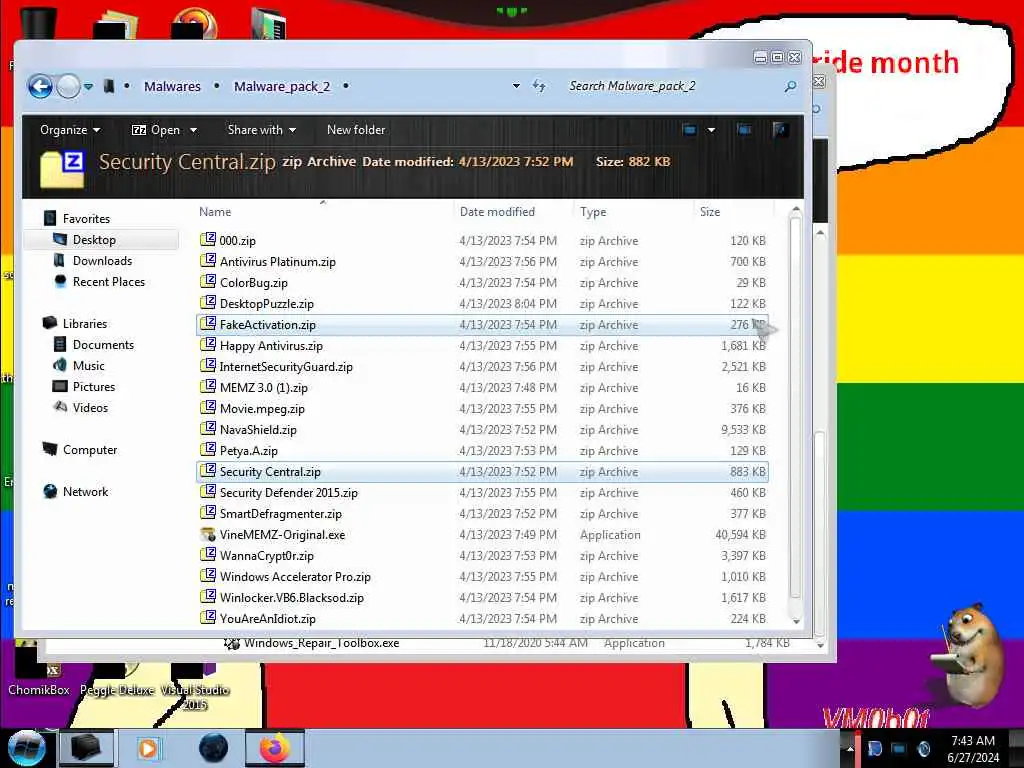Click Winlocker.VB6.Blacksod.zip file name
Image resolution: width=1024 pixels, height=768 pixels.
pyautogui.click(x=292, y=598)
